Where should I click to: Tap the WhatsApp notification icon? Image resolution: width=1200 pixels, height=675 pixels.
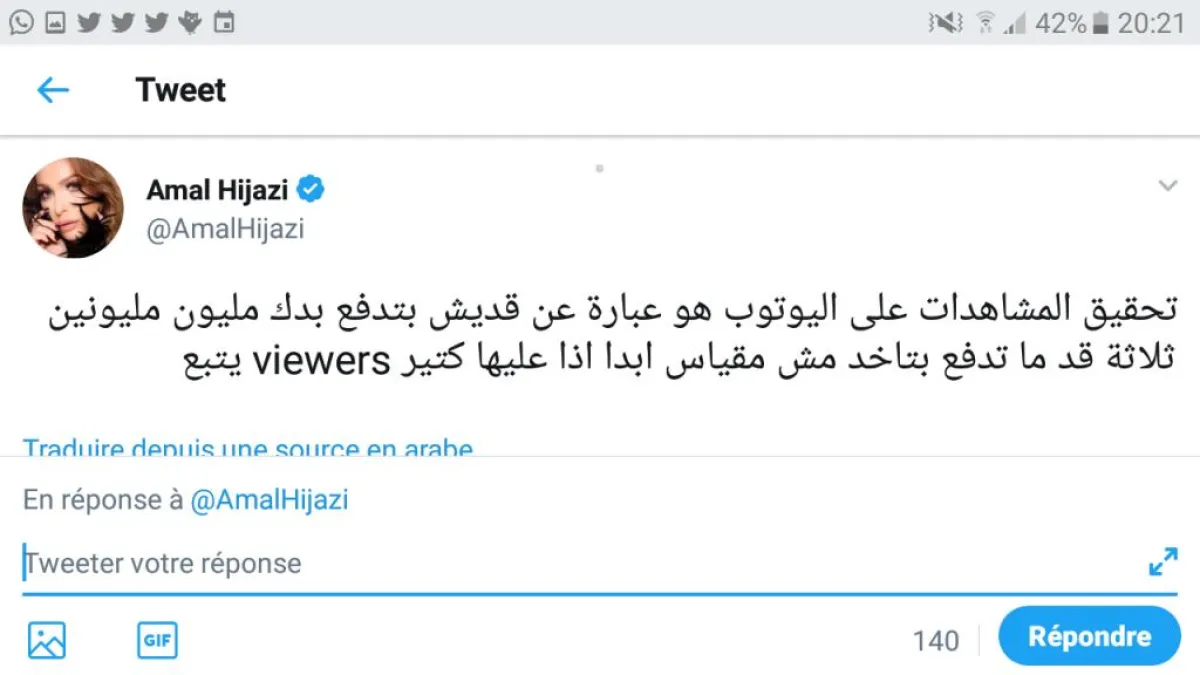point(21,22)
